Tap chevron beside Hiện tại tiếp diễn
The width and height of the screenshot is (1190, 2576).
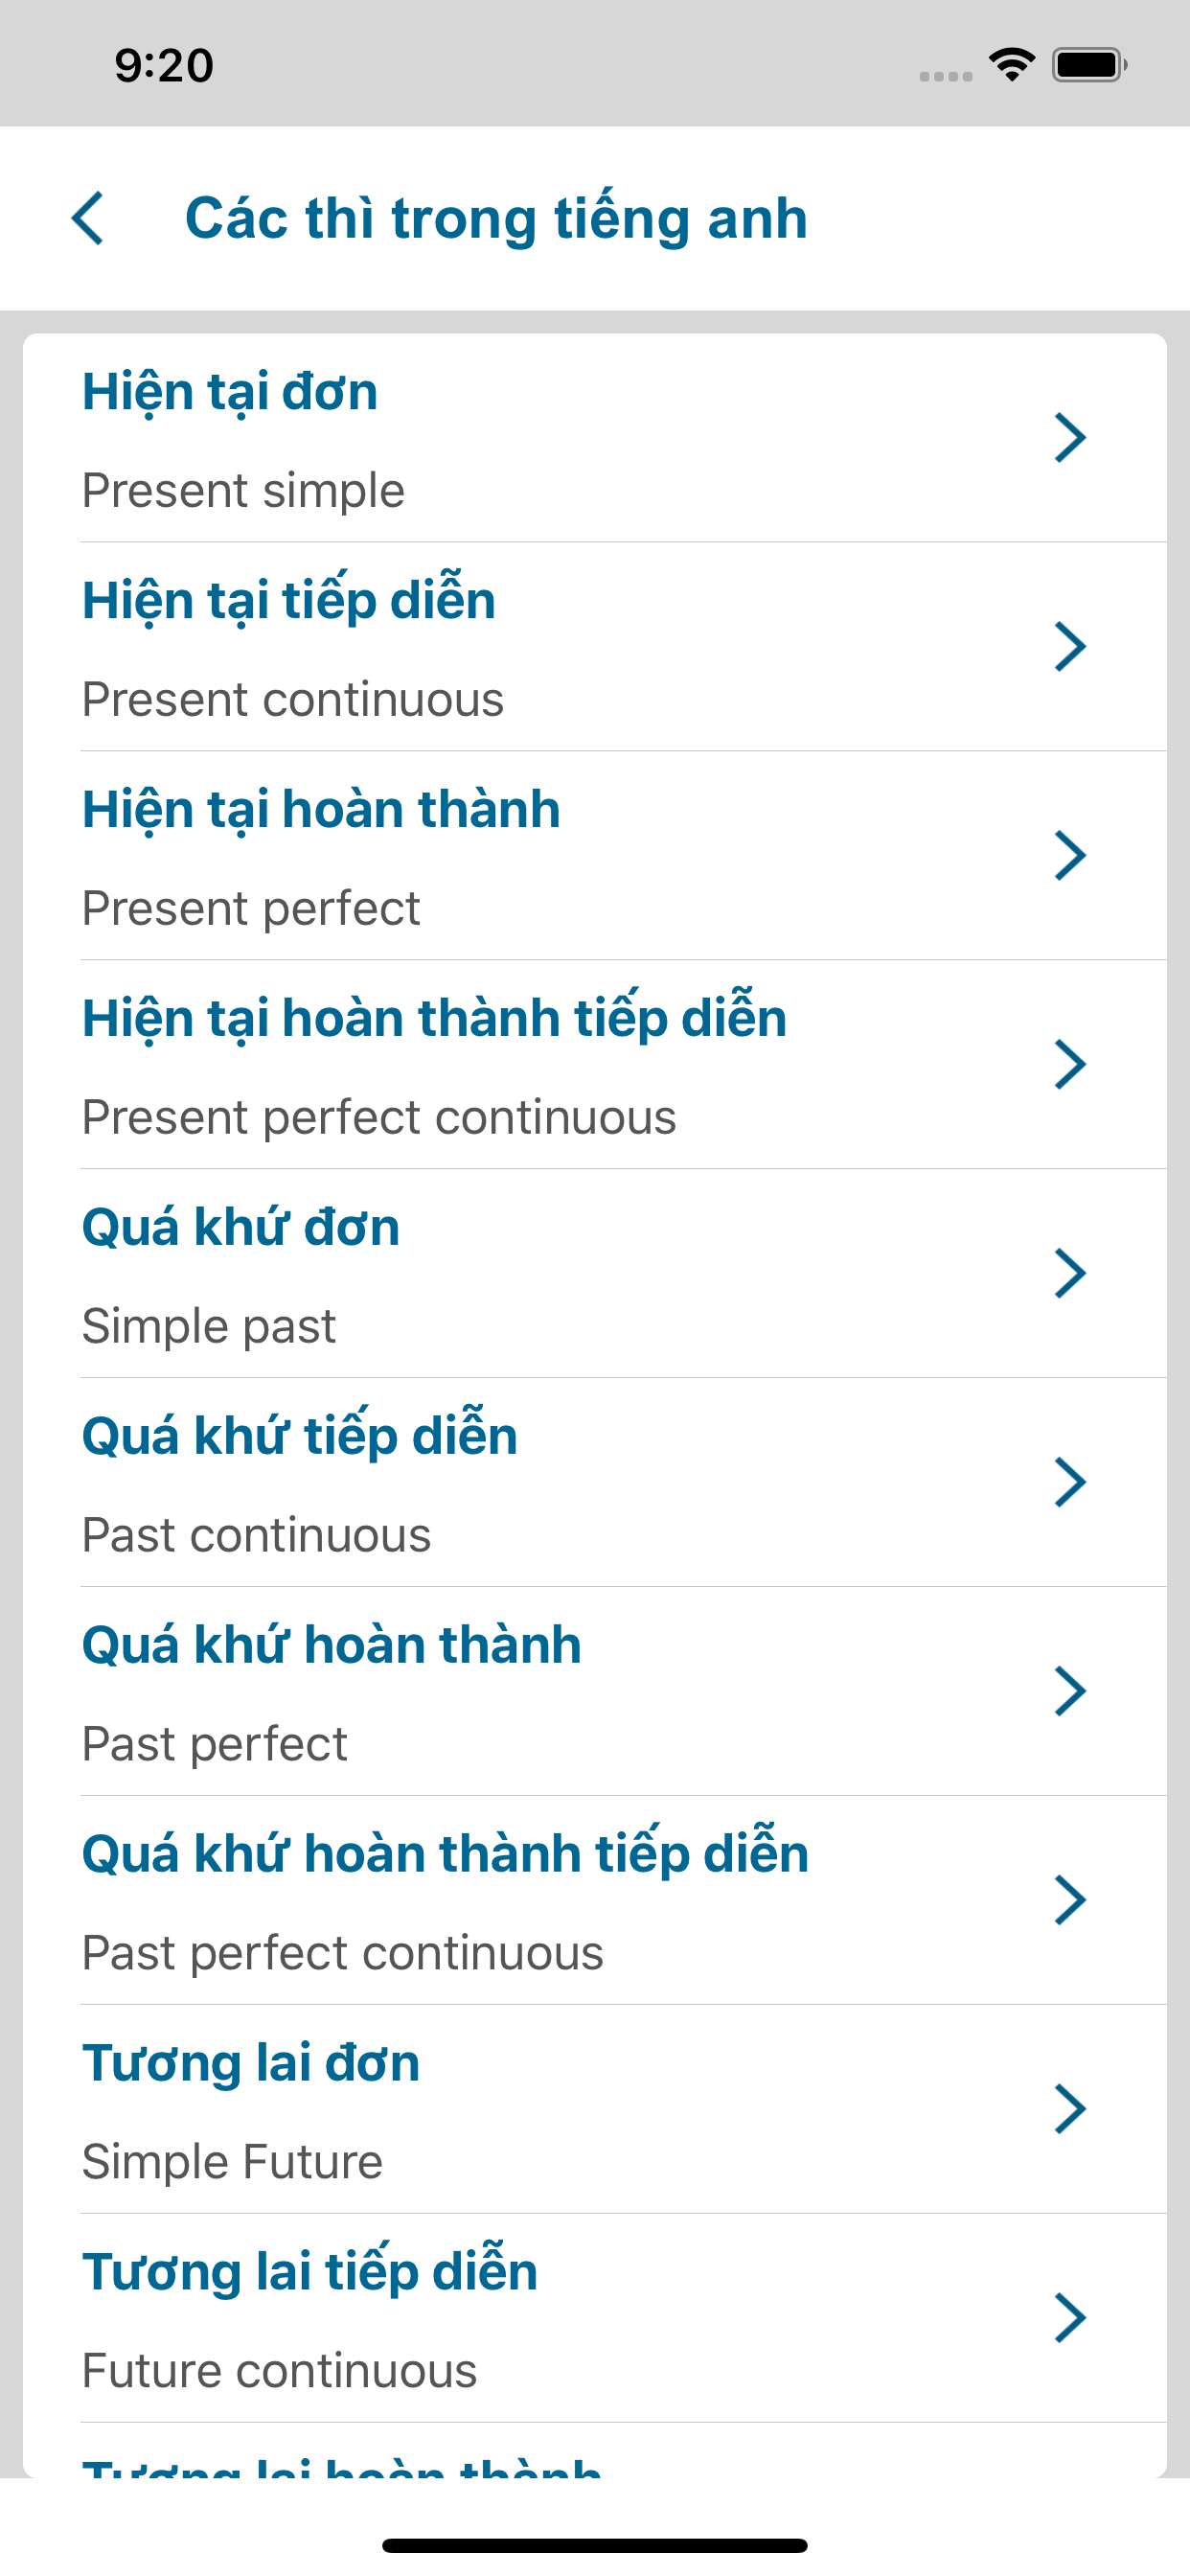1070,647
